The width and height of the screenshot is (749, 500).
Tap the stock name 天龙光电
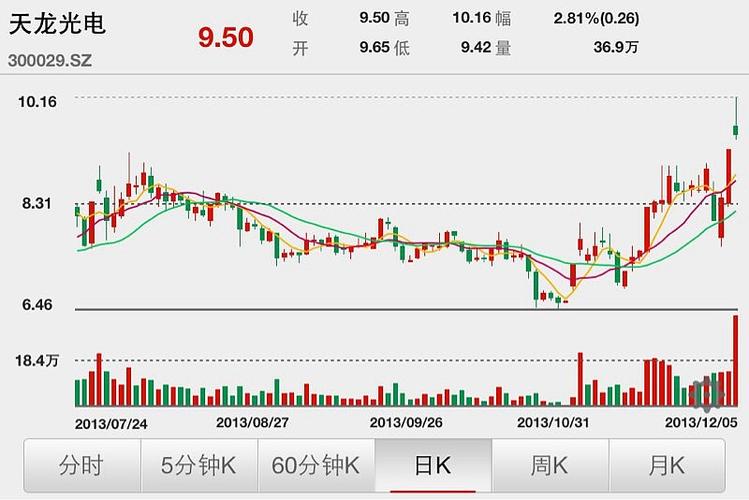click(56, 25)
